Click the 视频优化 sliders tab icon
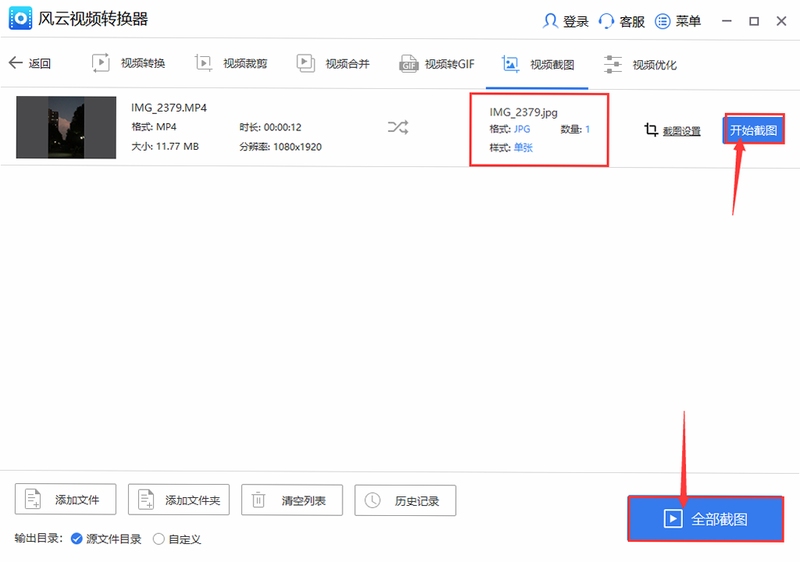Viewport: 800px width, 562px height. click(x=613, y=64)
